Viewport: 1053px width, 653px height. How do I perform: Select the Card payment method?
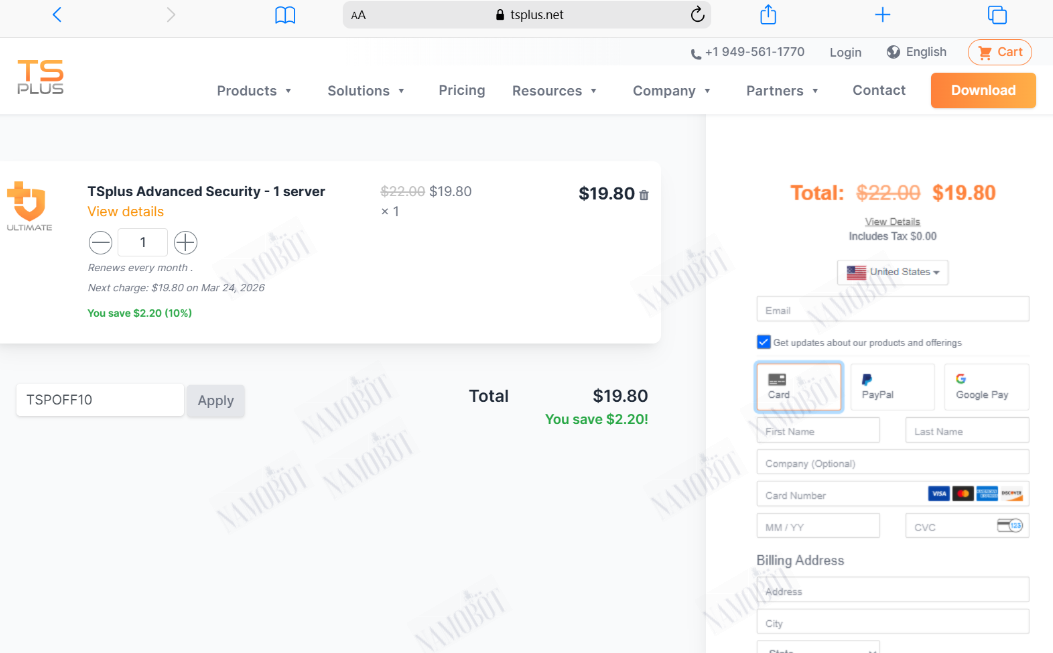click(798, 387)
